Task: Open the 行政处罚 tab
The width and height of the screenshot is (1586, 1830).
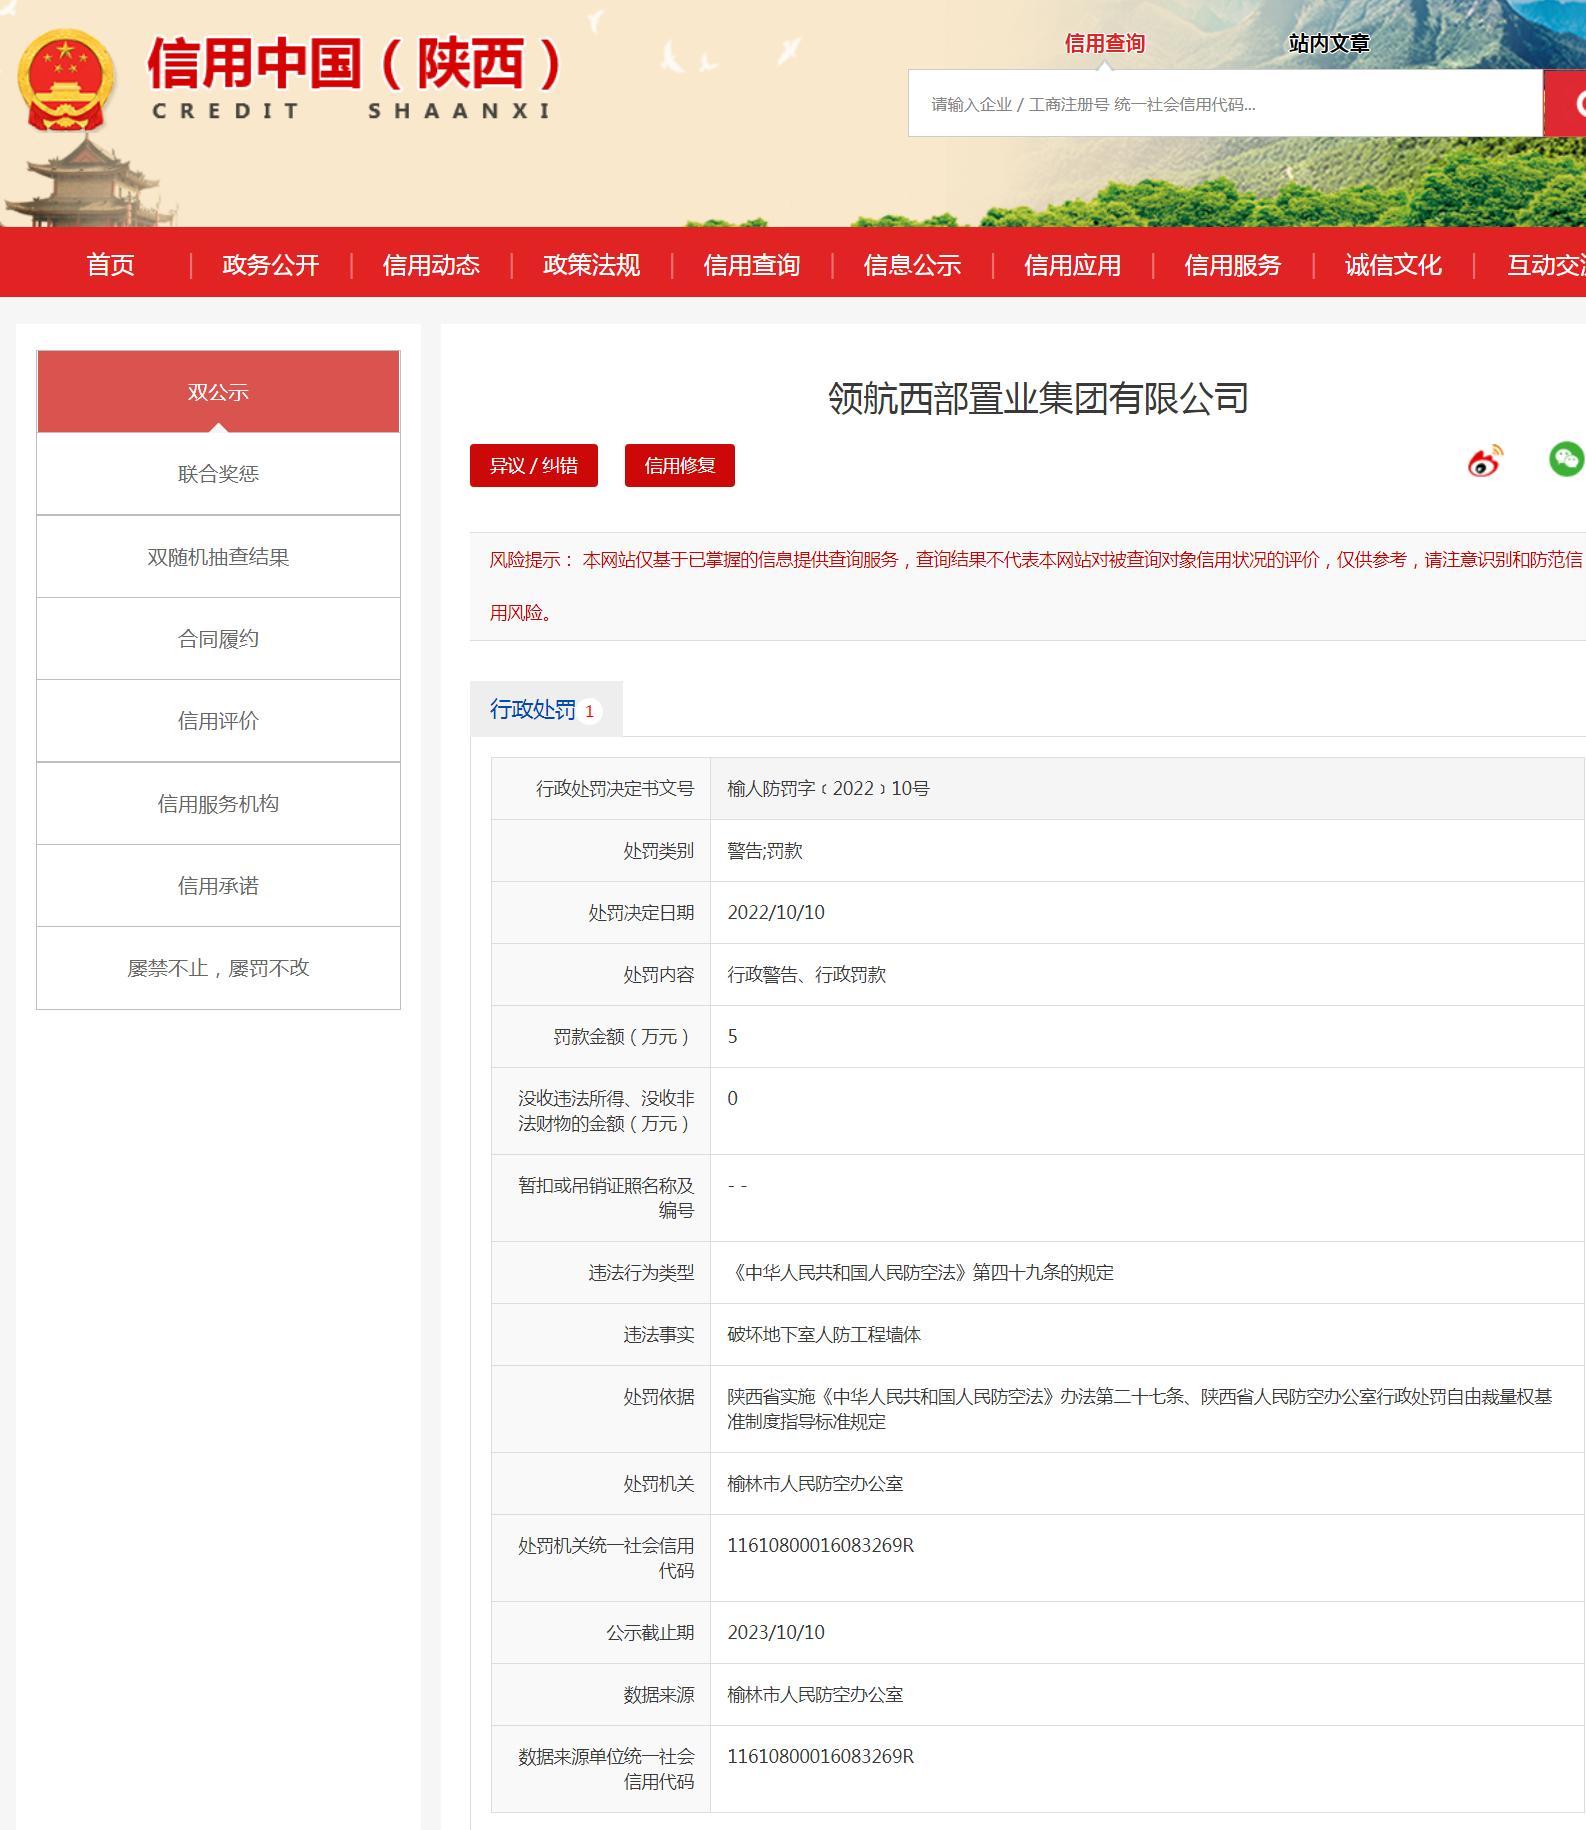Action: [546, 709]
